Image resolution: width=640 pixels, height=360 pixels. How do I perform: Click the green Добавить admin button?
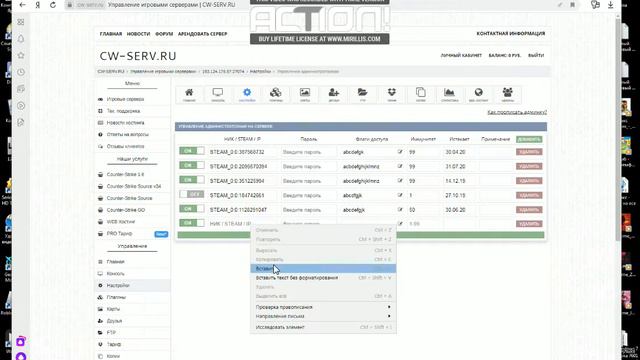[x=529, y=139]
